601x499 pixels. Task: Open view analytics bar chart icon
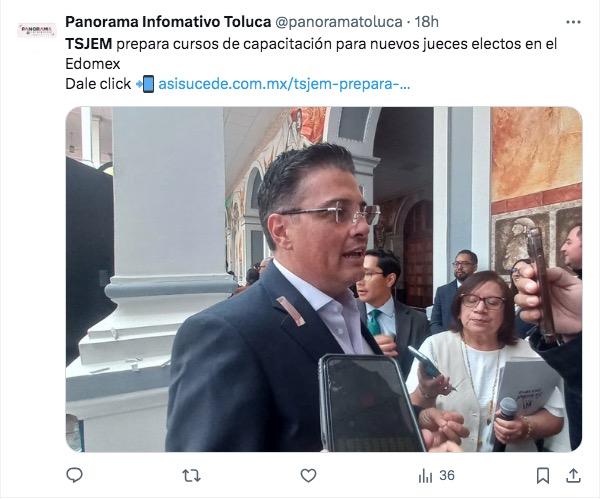(425, 476)
